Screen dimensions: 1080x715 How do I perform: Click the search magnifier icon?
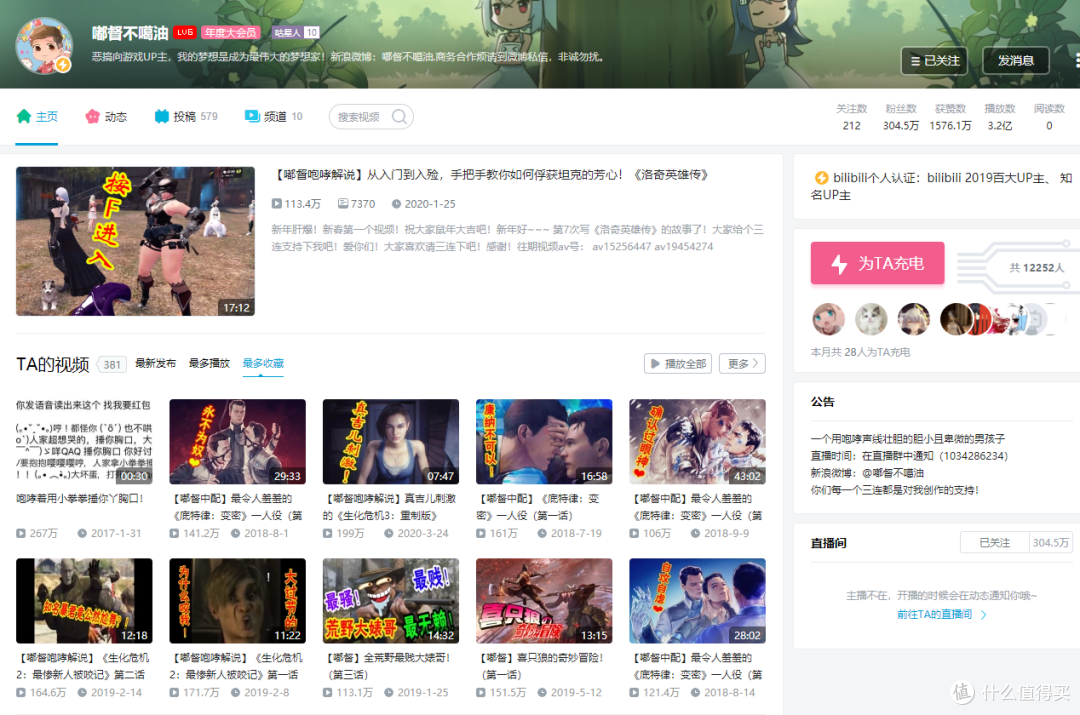click(x=399, y=117)
